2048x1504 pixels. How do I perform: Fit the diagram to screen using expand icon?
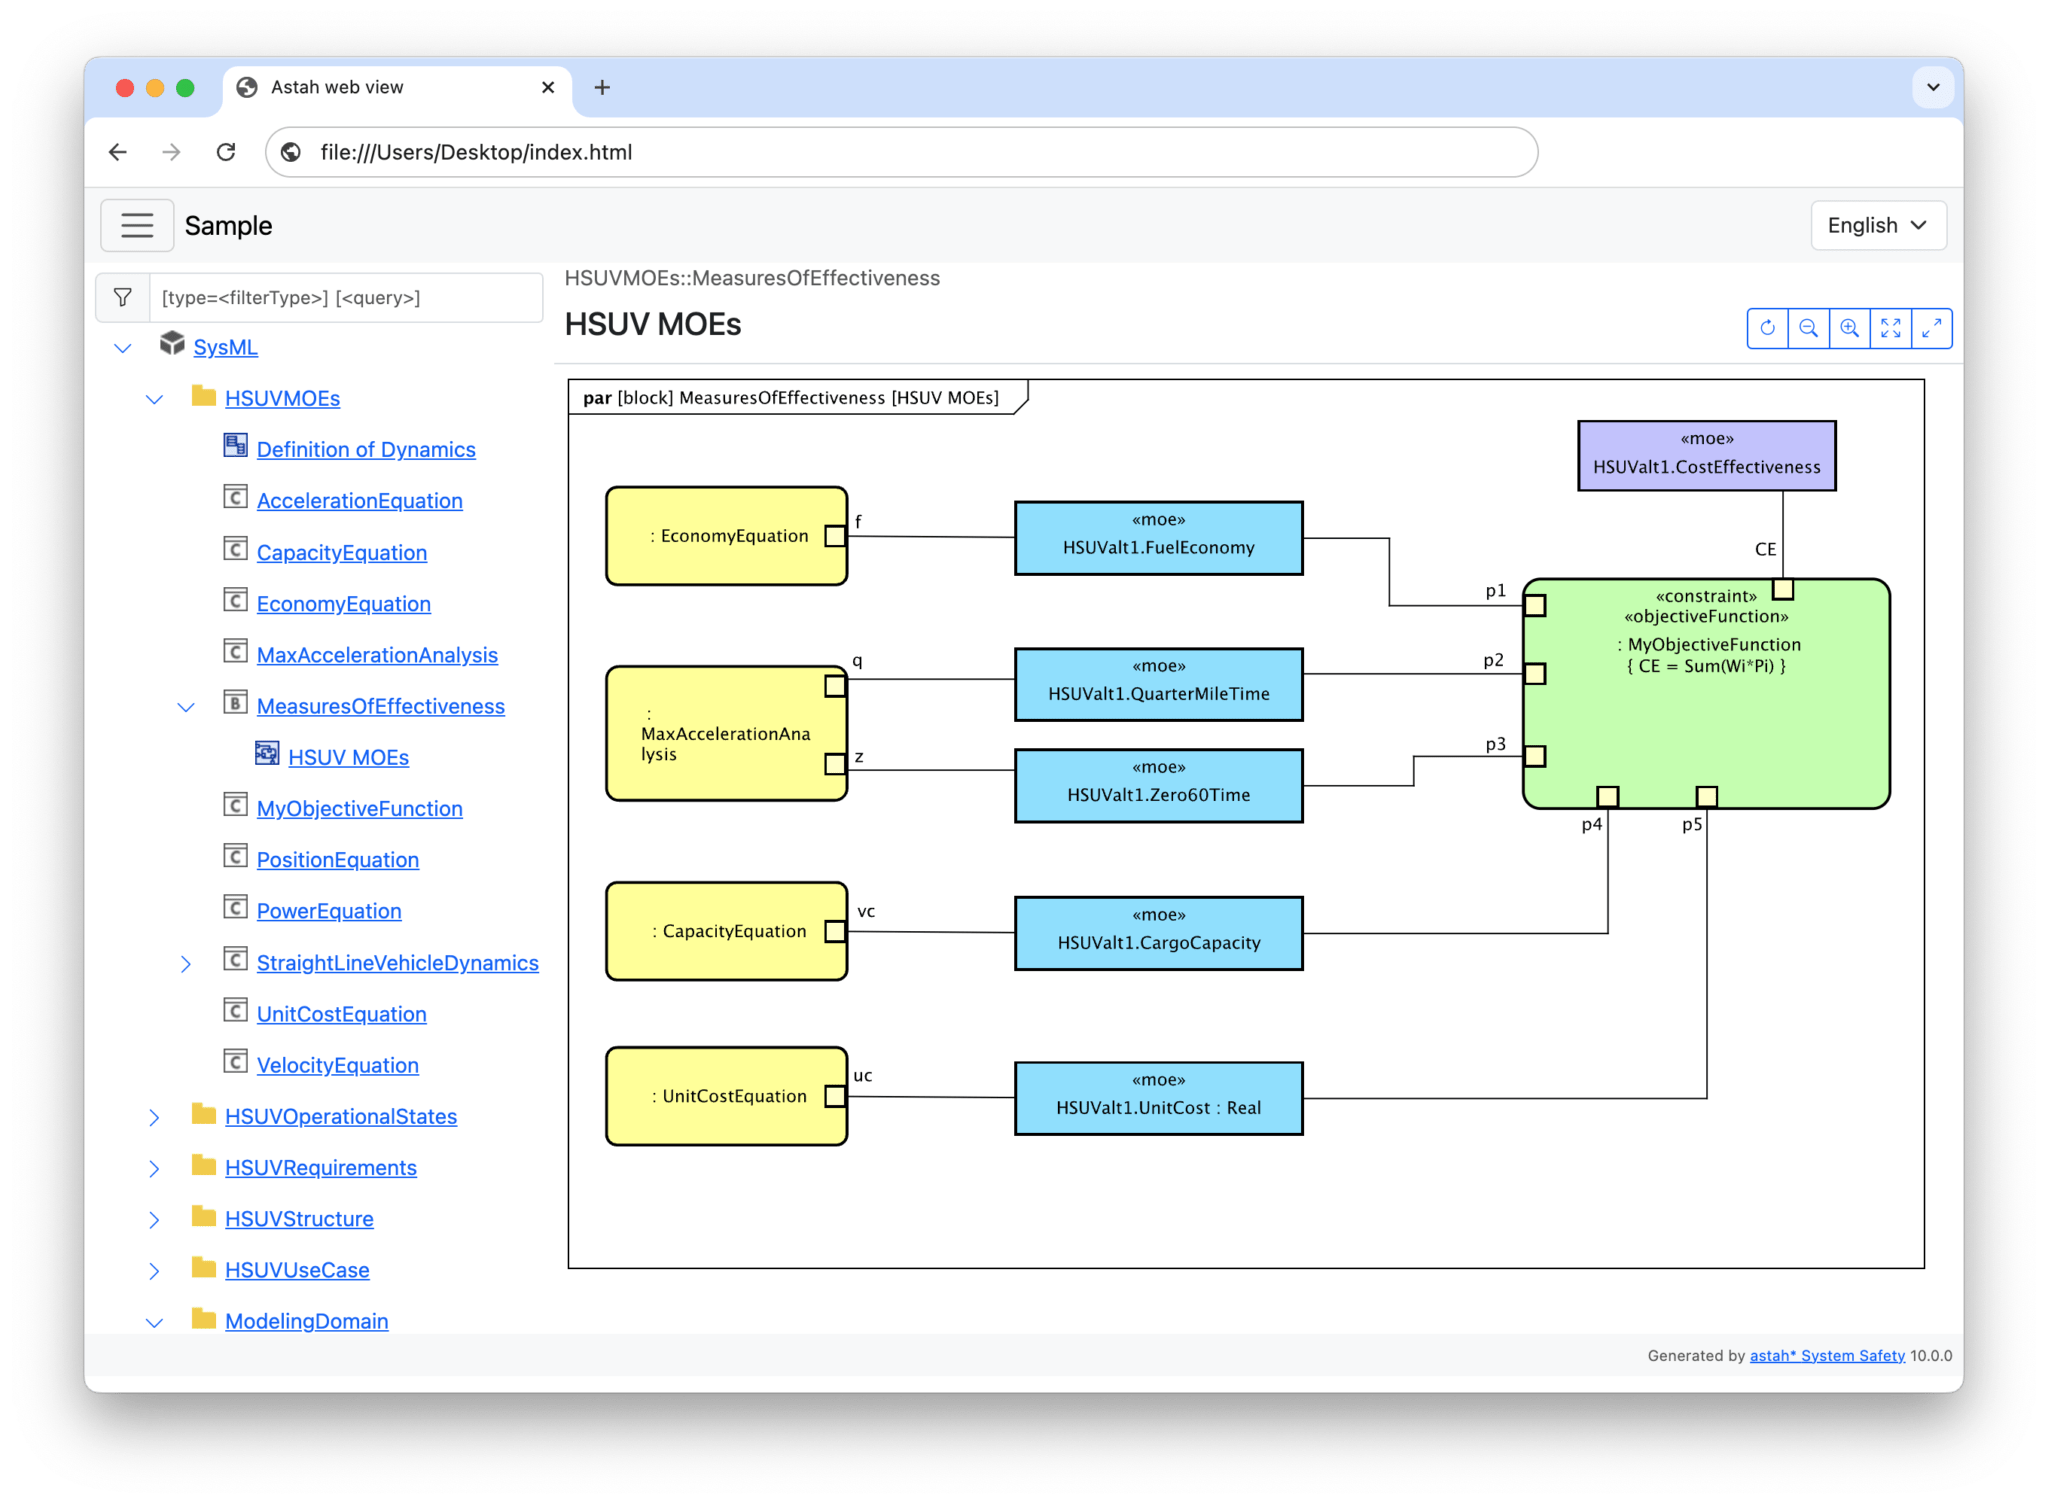1891,328
